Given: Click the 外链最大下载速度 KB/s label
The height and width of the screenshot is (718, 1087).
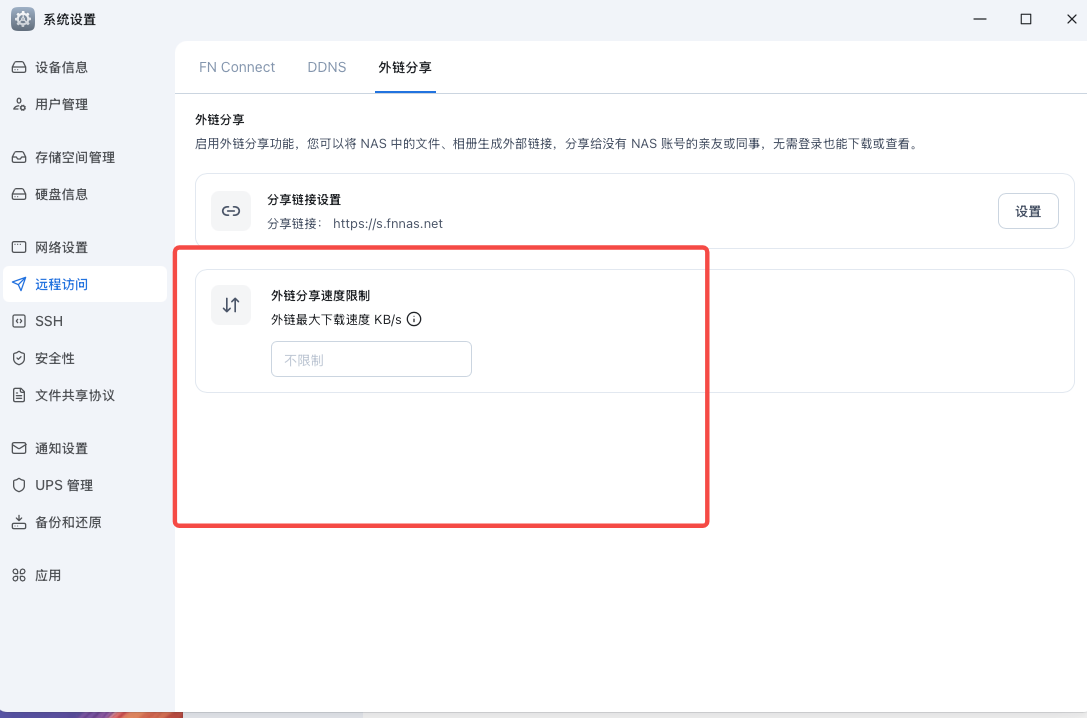Looking at the screenshot, I should coord(336,319).
